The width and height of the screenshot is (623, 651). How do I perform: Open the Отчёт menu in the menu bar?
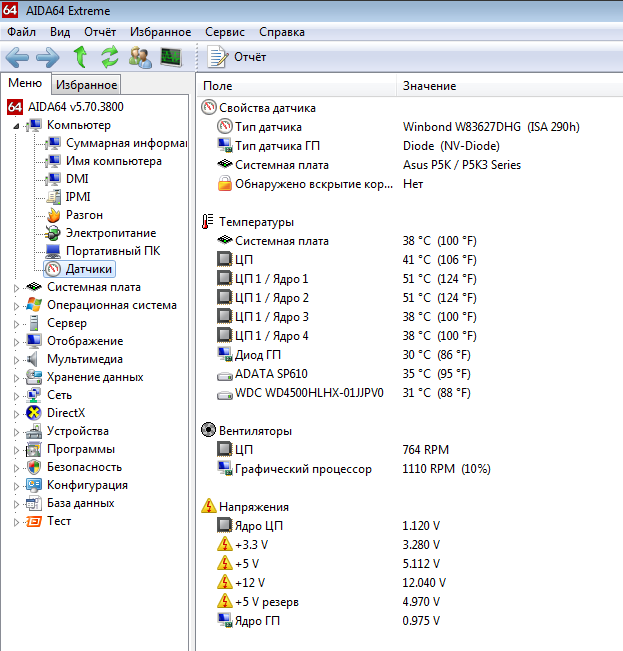coord(100,32)
